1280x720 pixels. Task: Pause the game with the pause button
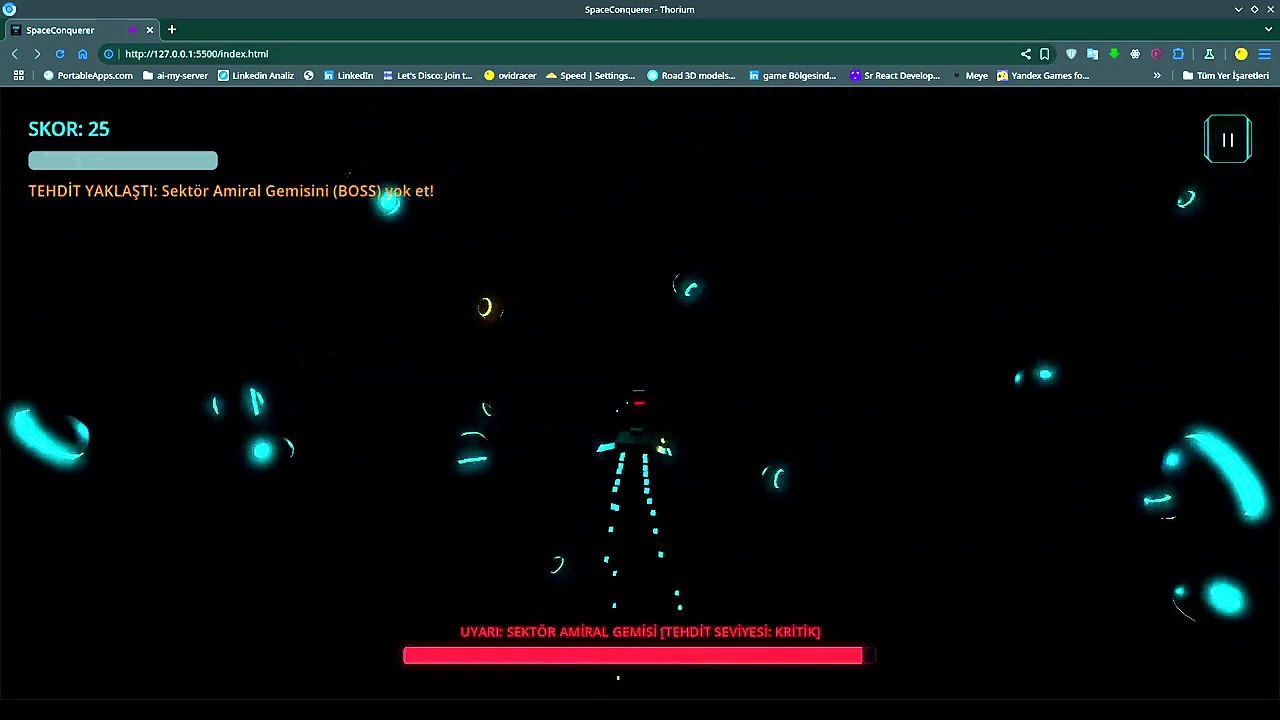tap(1227, 140)
